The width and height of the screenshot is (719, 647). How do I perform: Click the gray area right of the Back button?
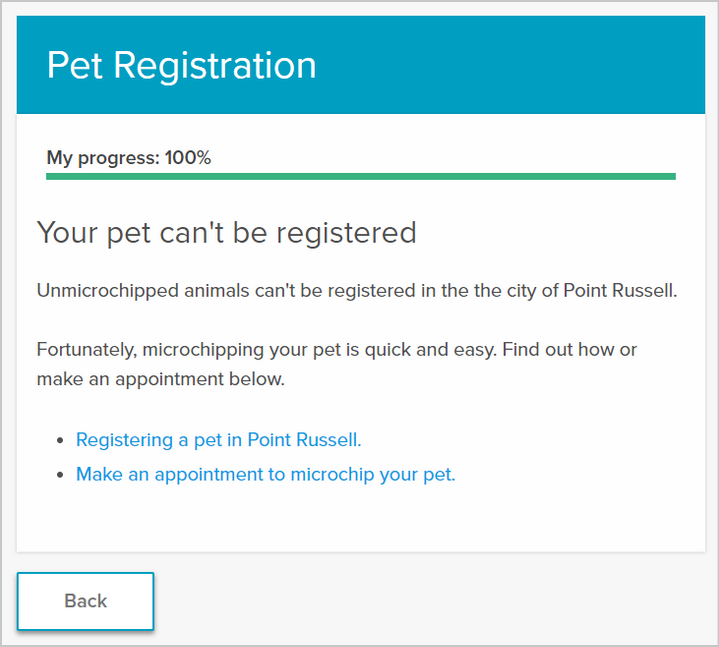(x=430, y=601)
